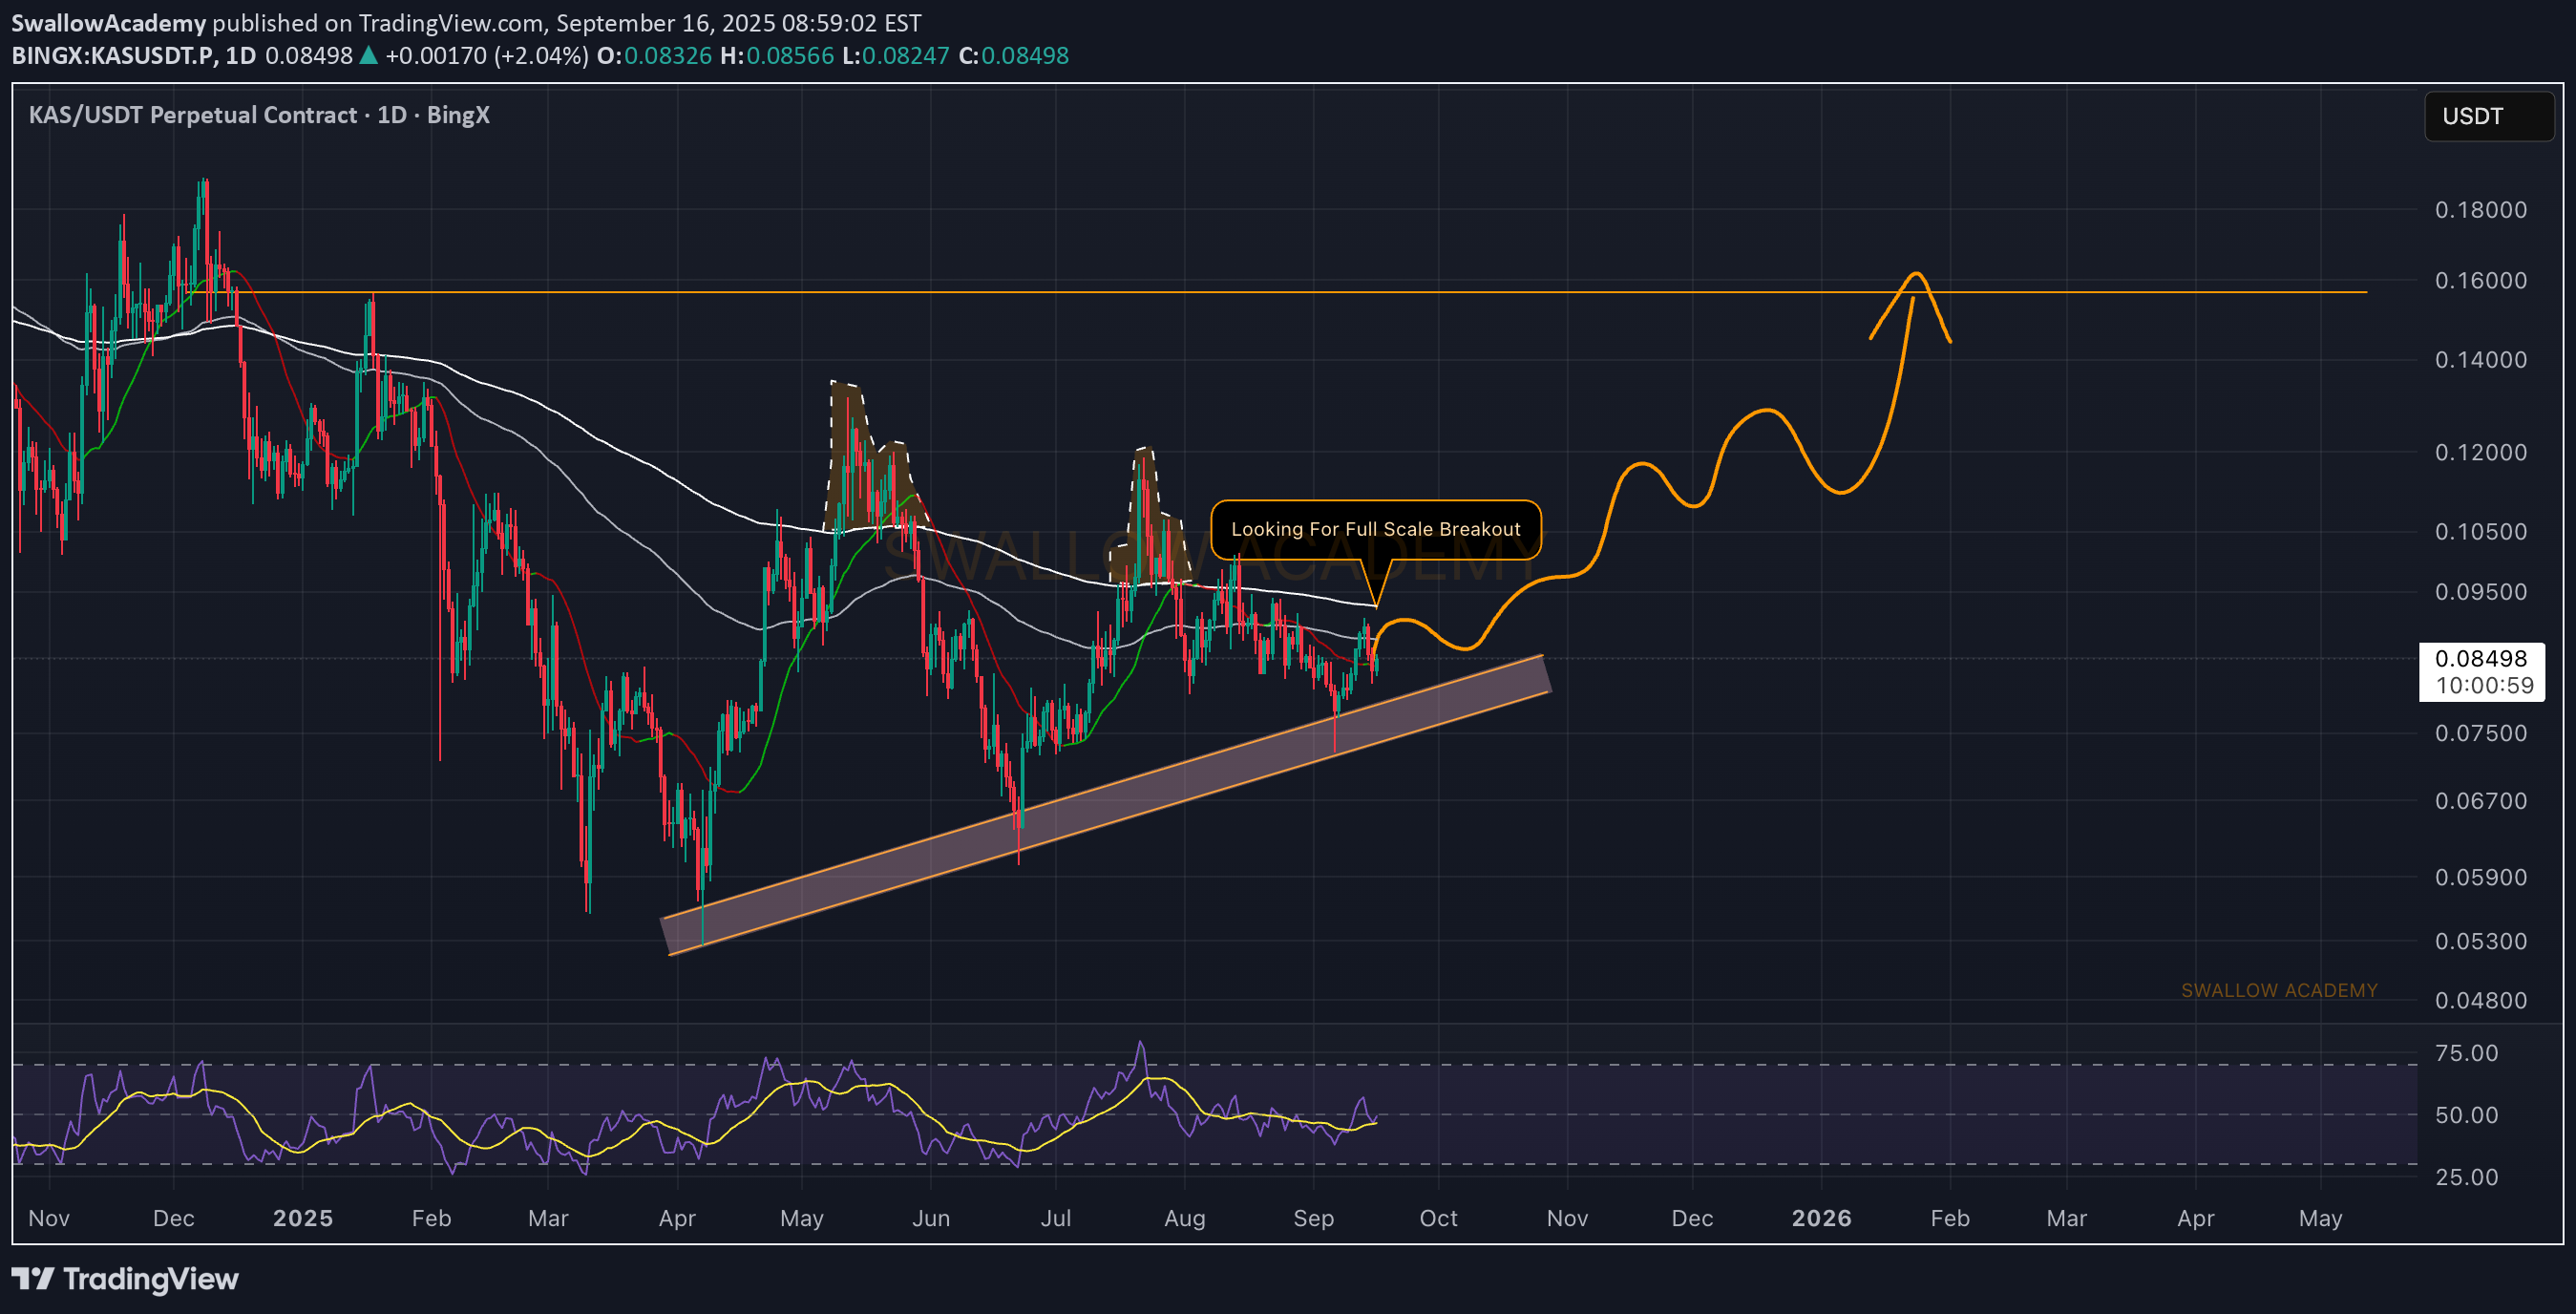Click the 0.14000 price axis label

(x=2481, y=359)
